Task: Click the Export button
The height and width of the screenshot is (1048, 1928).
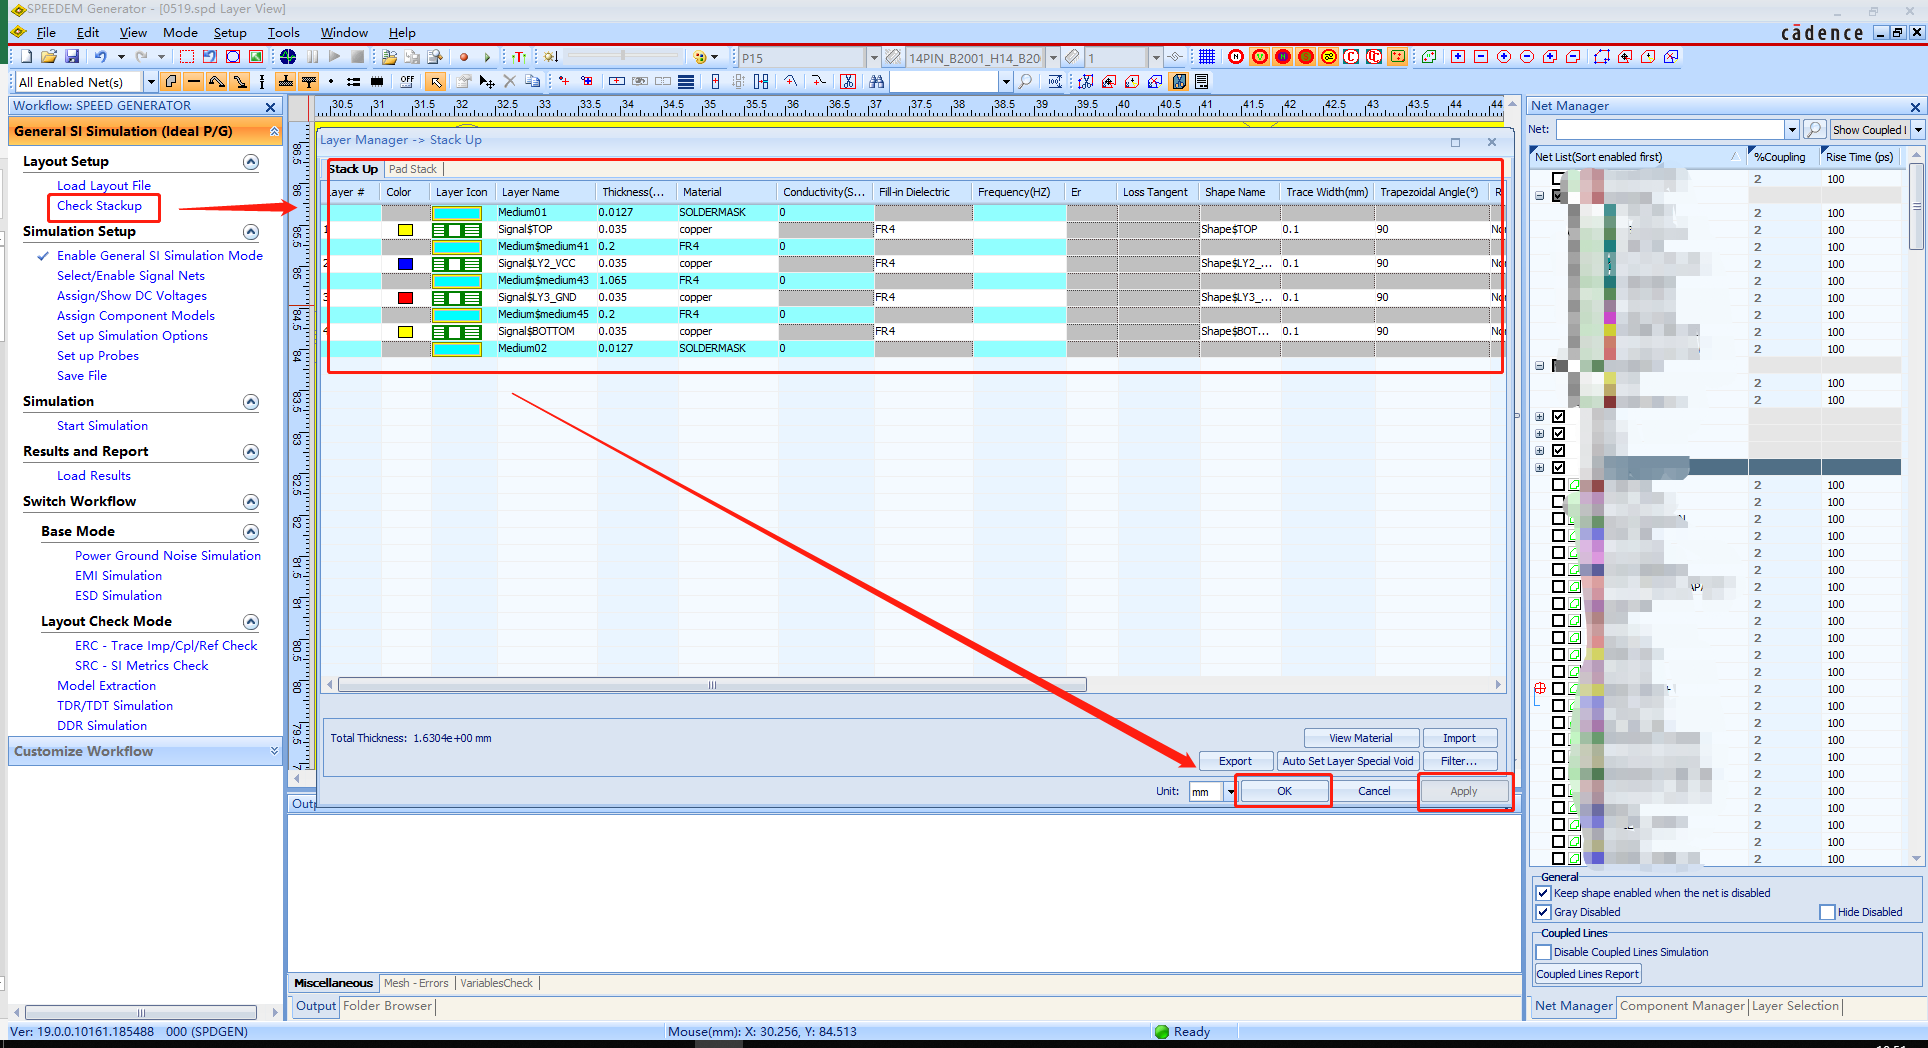Action: click(x=1235, y=761)
